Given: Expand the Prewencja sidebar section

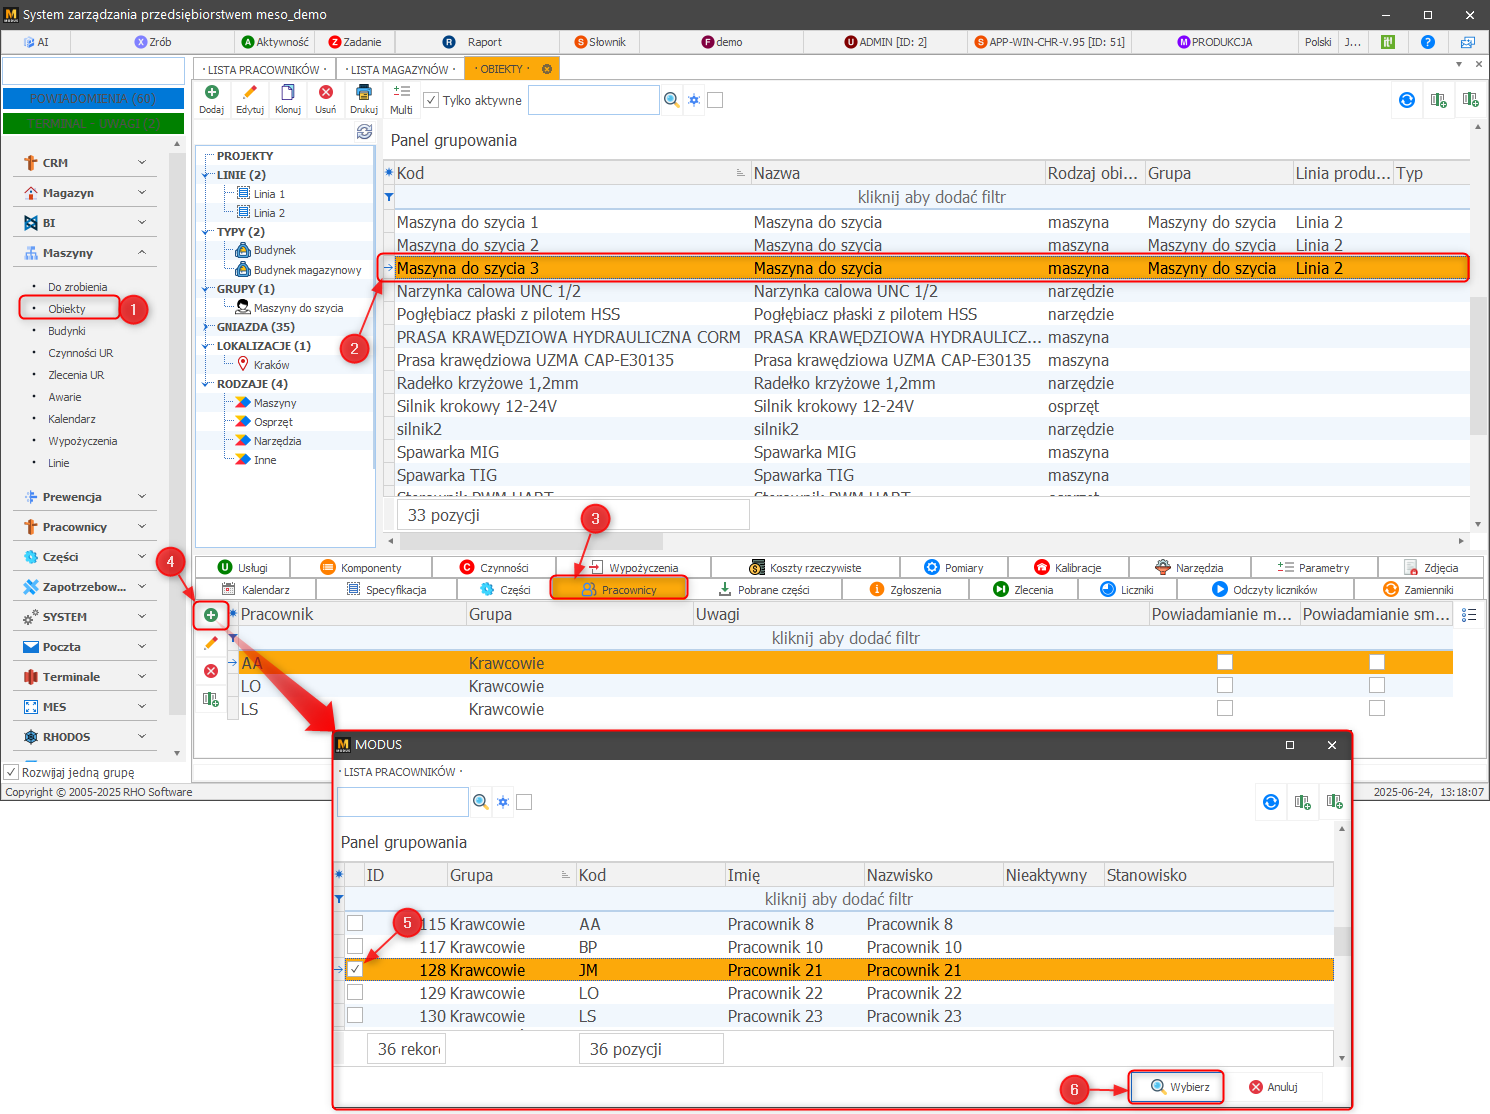Looking at the screenshot, I should (x=85, y=497).
